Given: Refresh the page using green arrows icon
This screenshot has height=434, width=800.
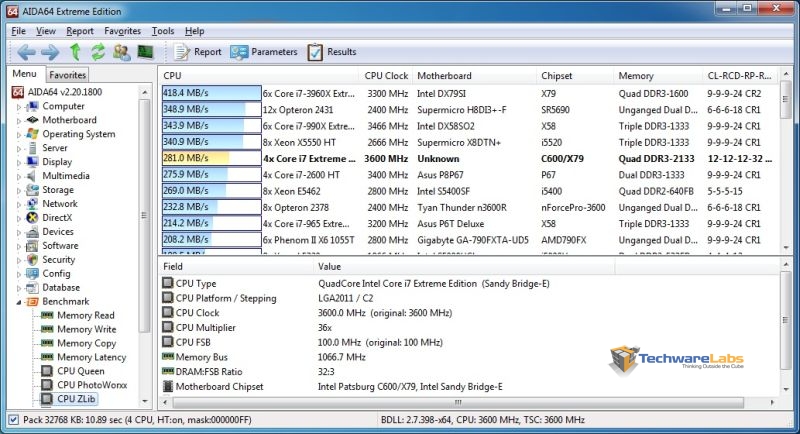Looking at the screenshot, I should (97, 52).
